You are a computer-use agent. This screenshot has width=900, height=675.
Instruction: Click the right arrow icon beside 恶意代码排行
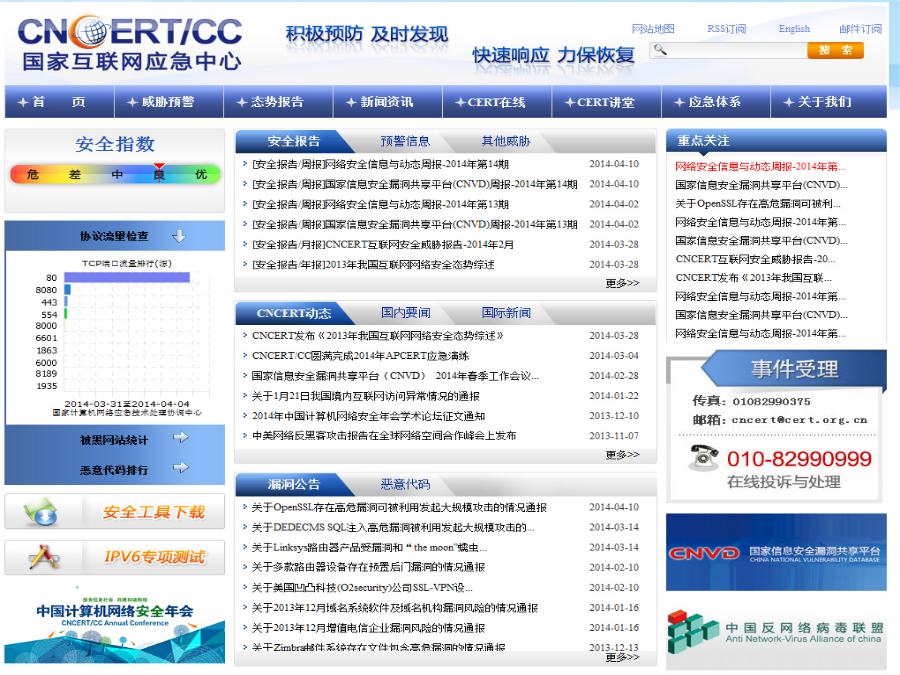(x=181, y=468)
